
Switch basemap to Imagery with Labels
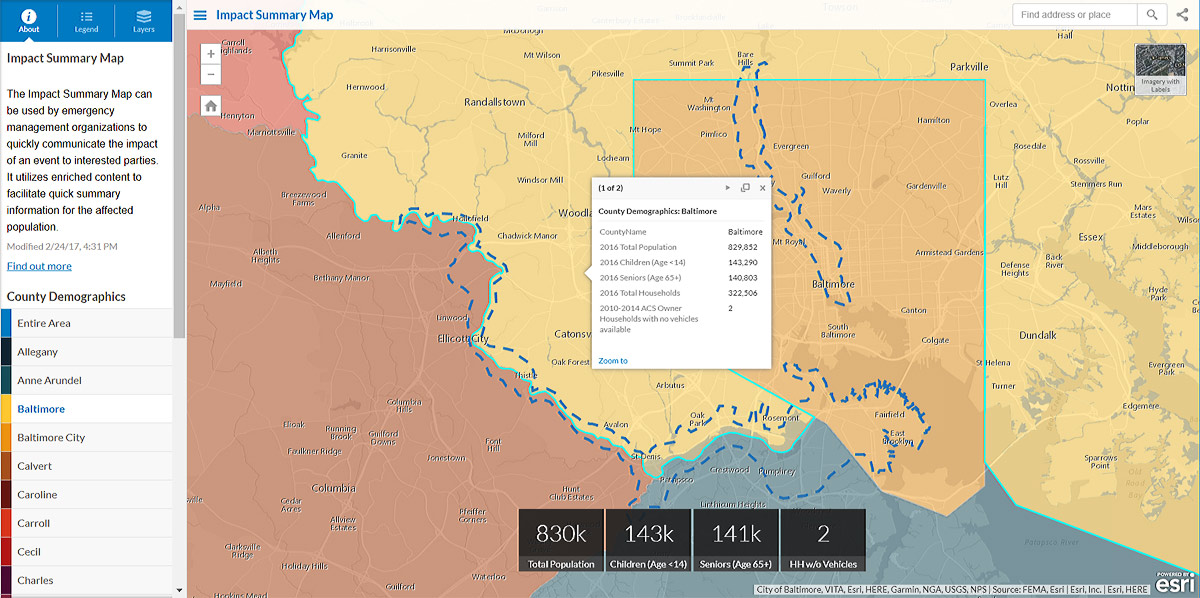pos(1160,70)
